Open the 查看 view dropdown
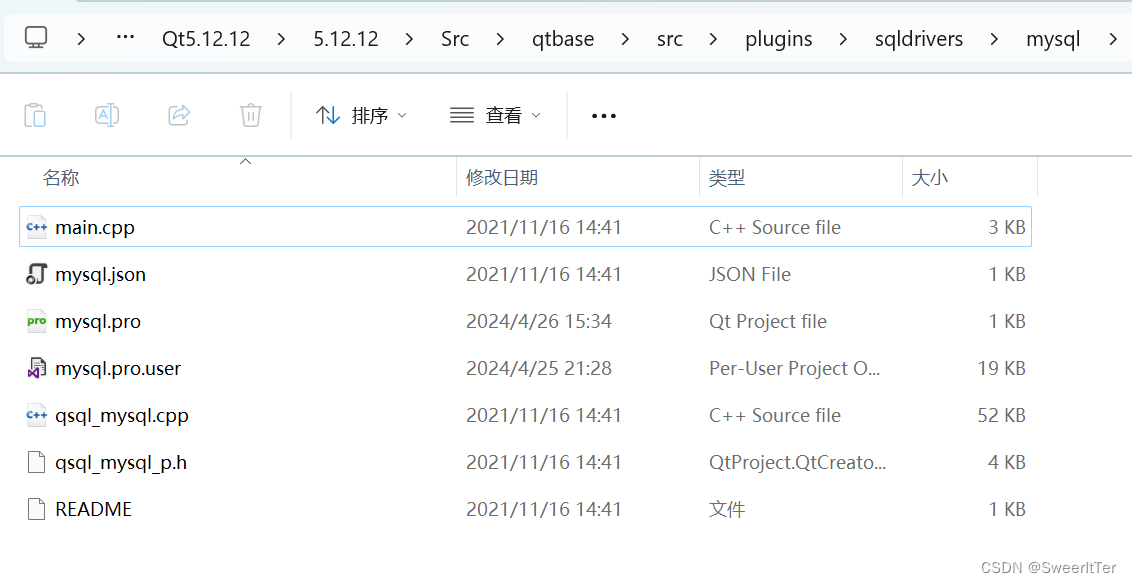This screenshot has height=583, width=1132. tap(494, 115)
